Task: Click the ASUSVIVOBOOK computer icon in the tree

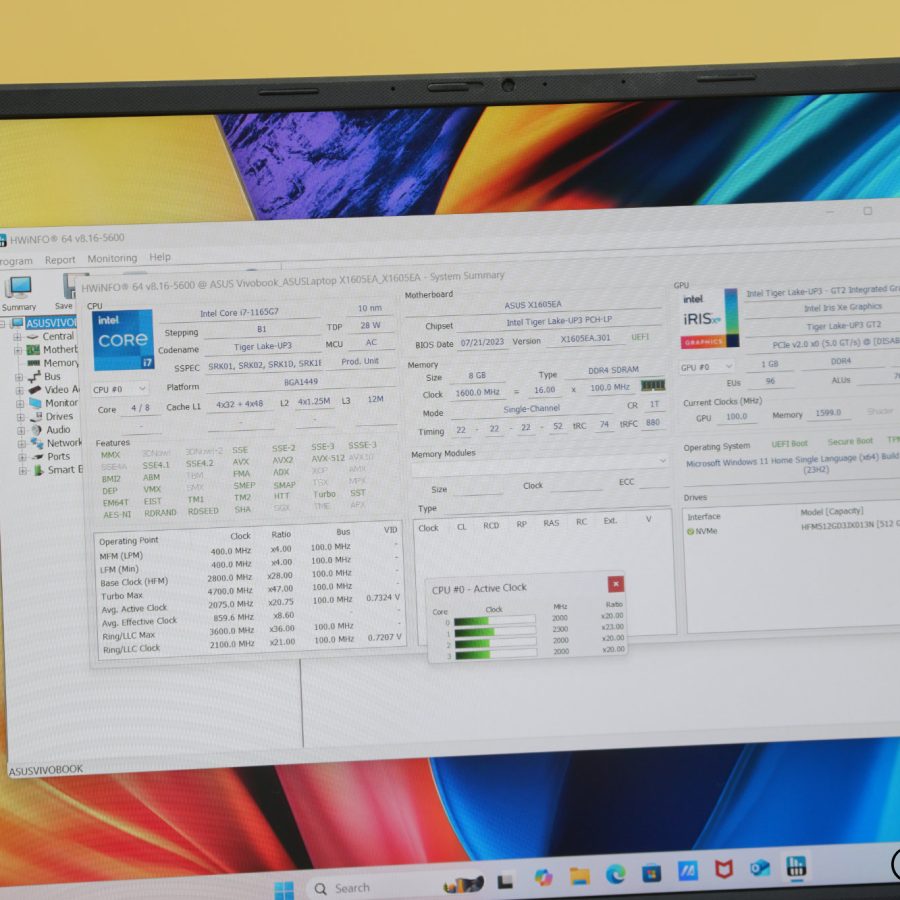Action: [18, 323]
